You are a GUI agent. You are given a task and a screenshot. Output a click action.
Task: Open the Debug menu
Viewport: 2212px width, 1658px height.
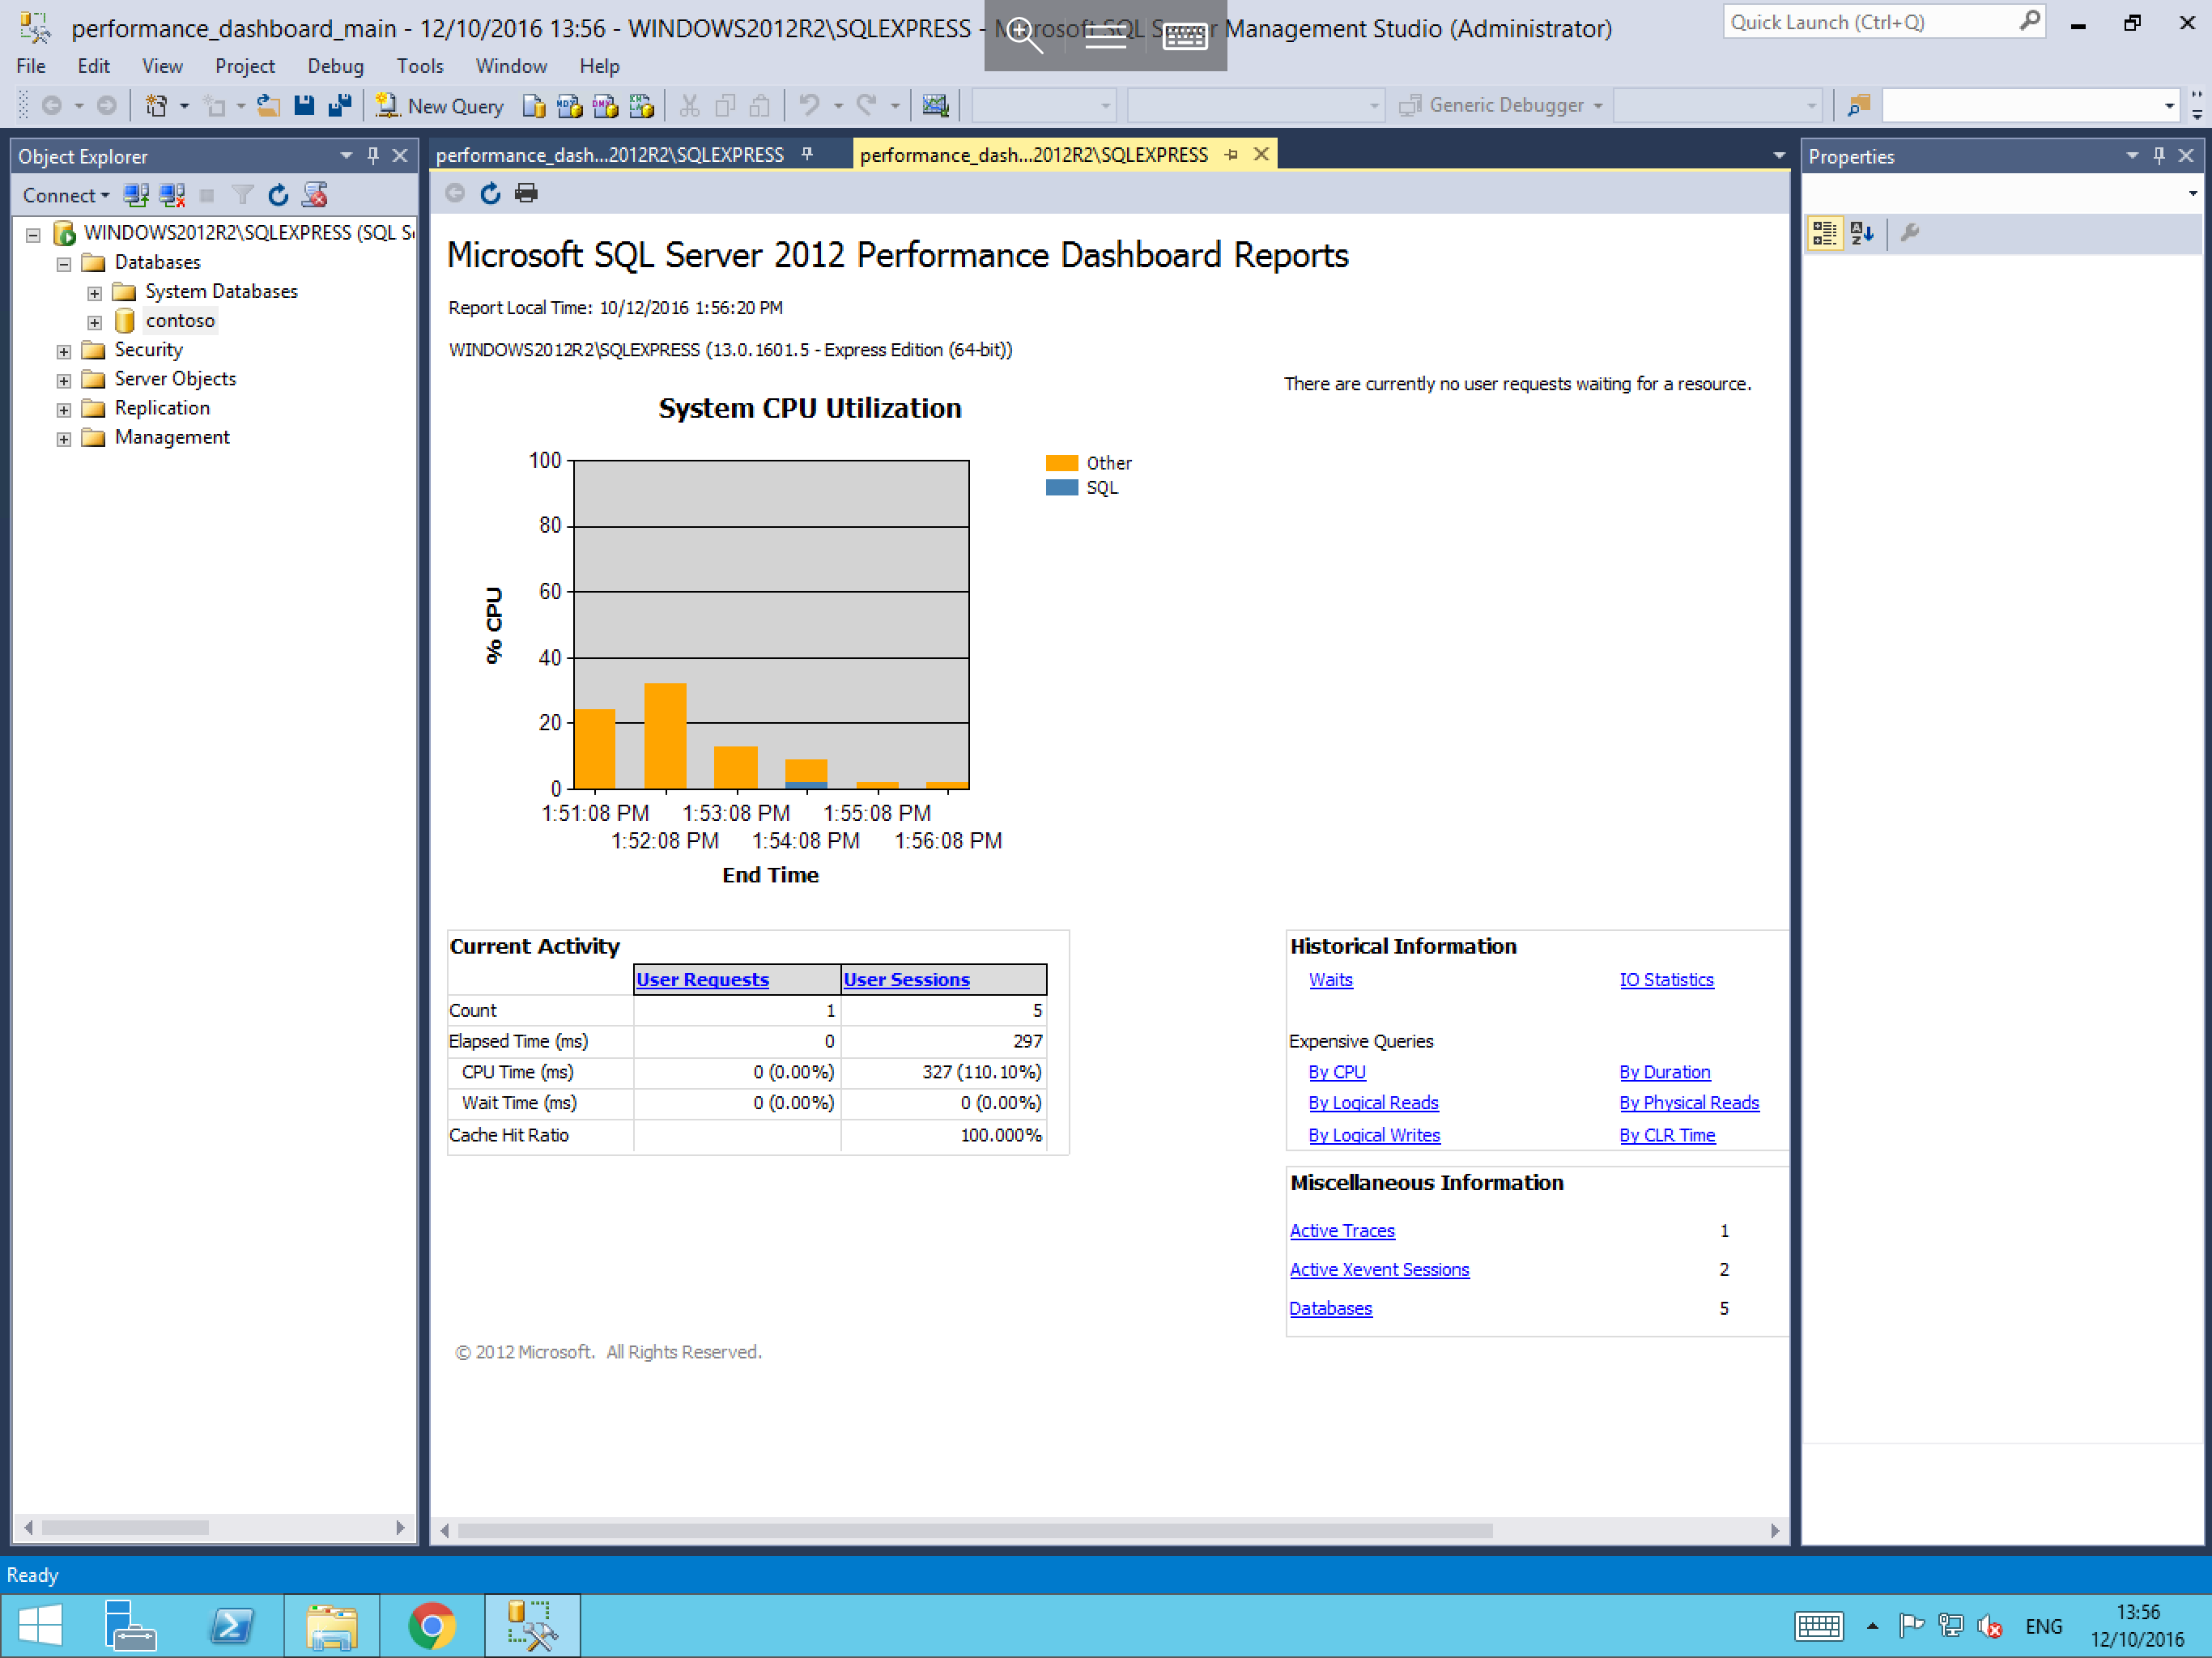tap(335, 66)
